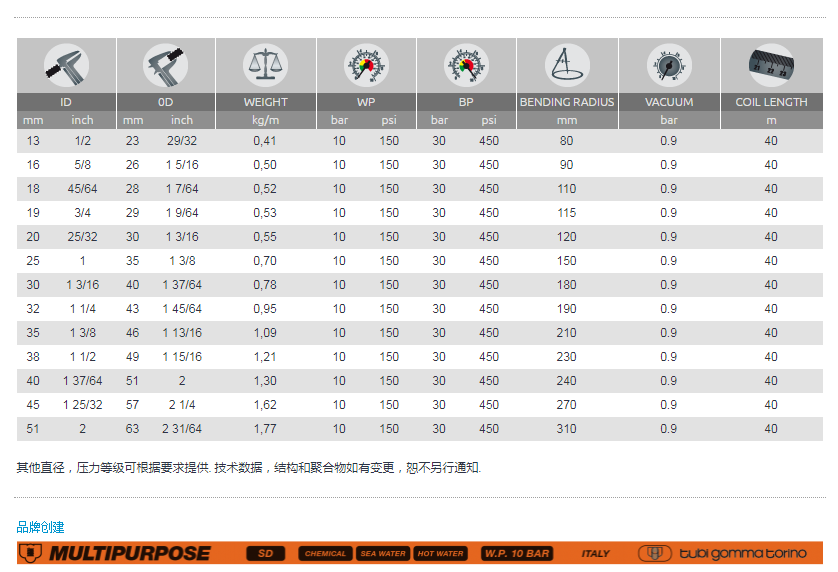Click the Chinese disclaimer note below table
Viewport: 838px width, 572px height.
tap(249, 468)
